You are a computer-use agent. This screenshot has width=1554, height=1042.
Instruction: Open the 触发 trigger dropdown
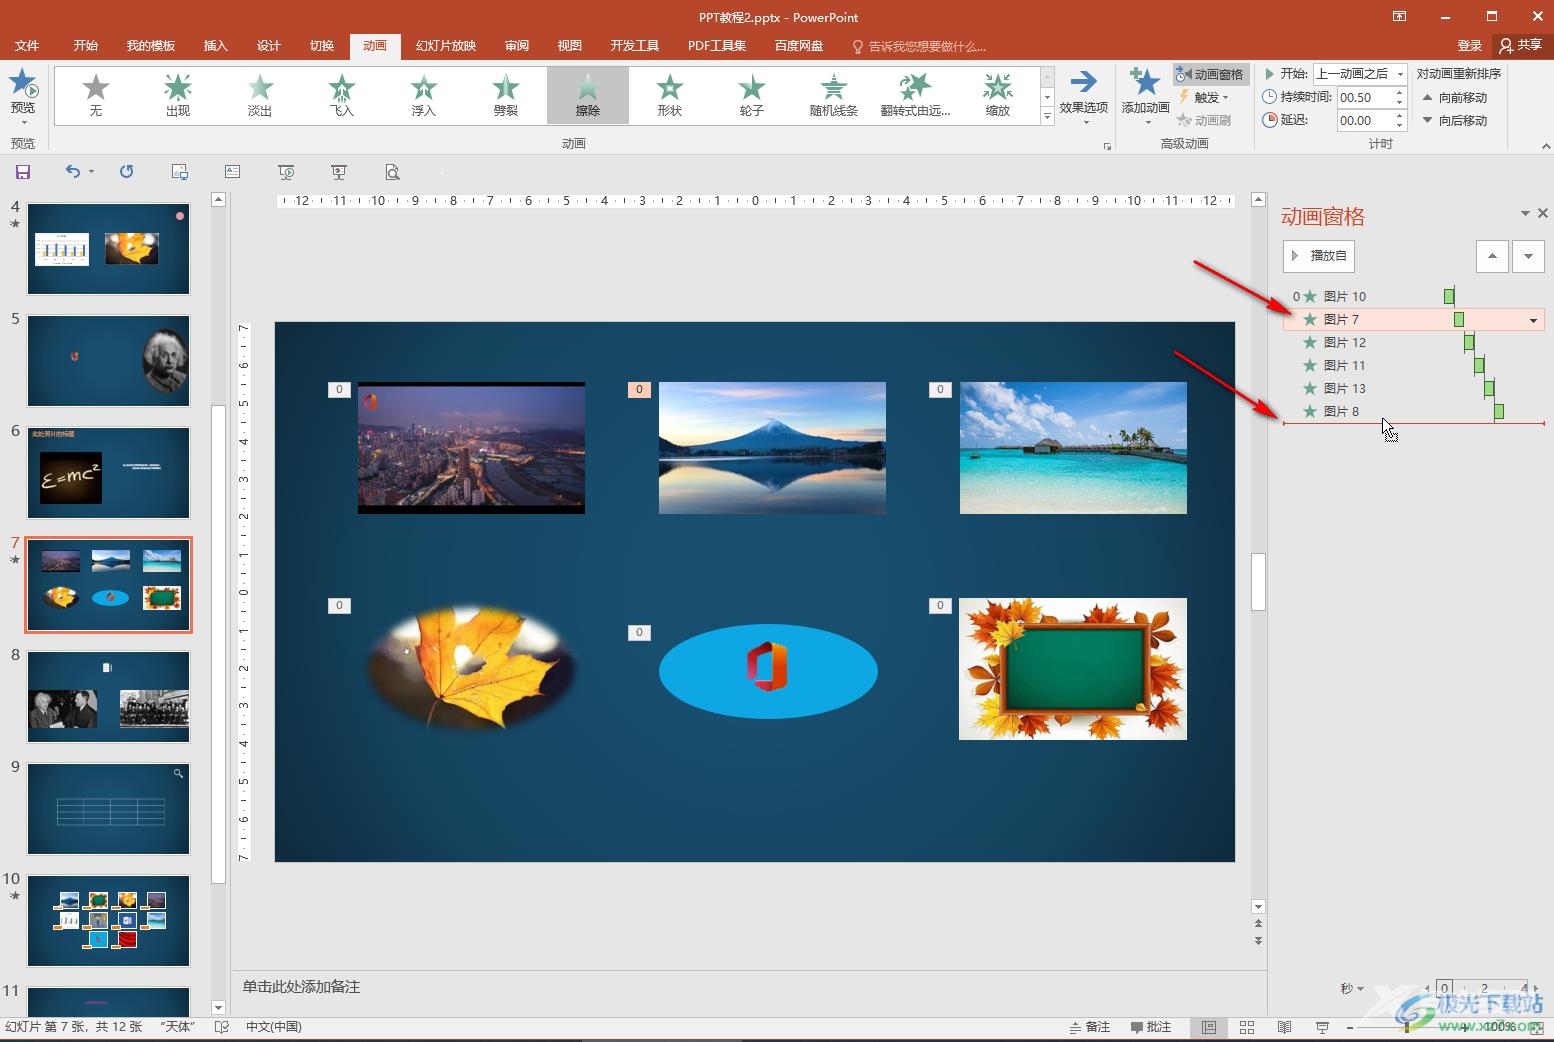[1203, 97]
